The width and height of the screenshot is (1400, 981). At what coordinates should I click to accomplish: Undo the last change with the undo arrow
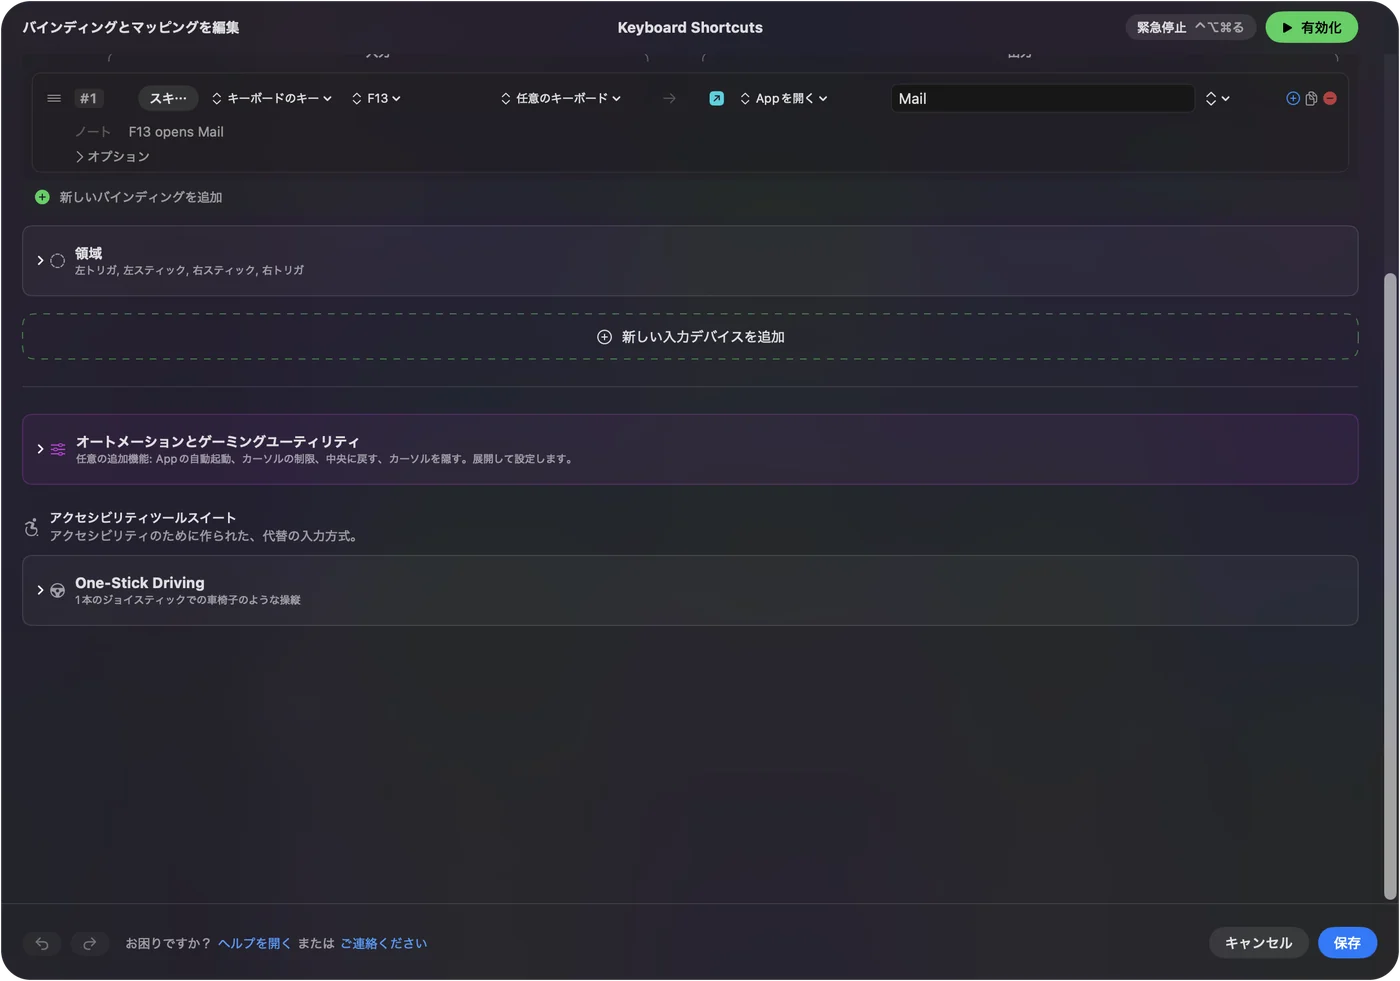tap(42, 943)
